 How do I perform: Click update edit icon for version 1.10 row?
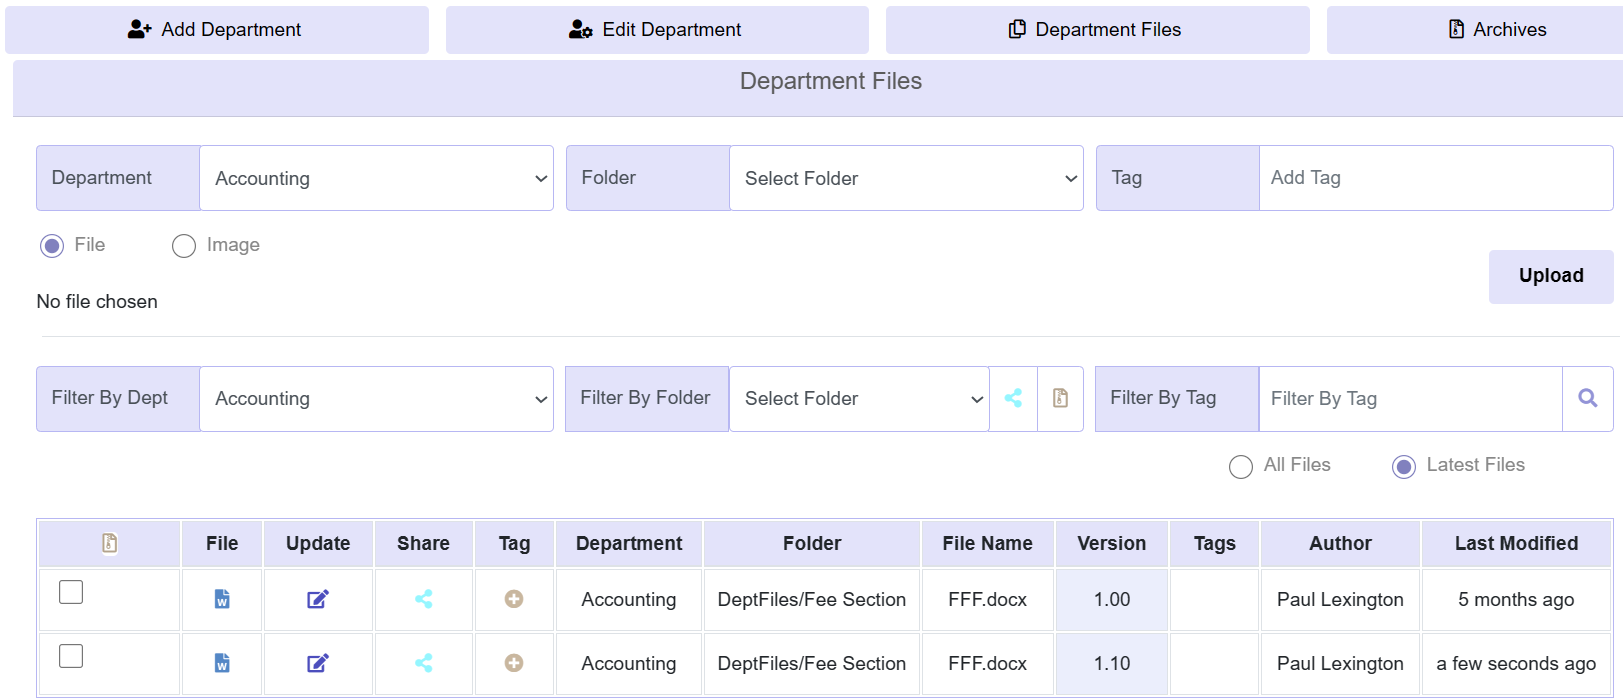tap(318, 663)
